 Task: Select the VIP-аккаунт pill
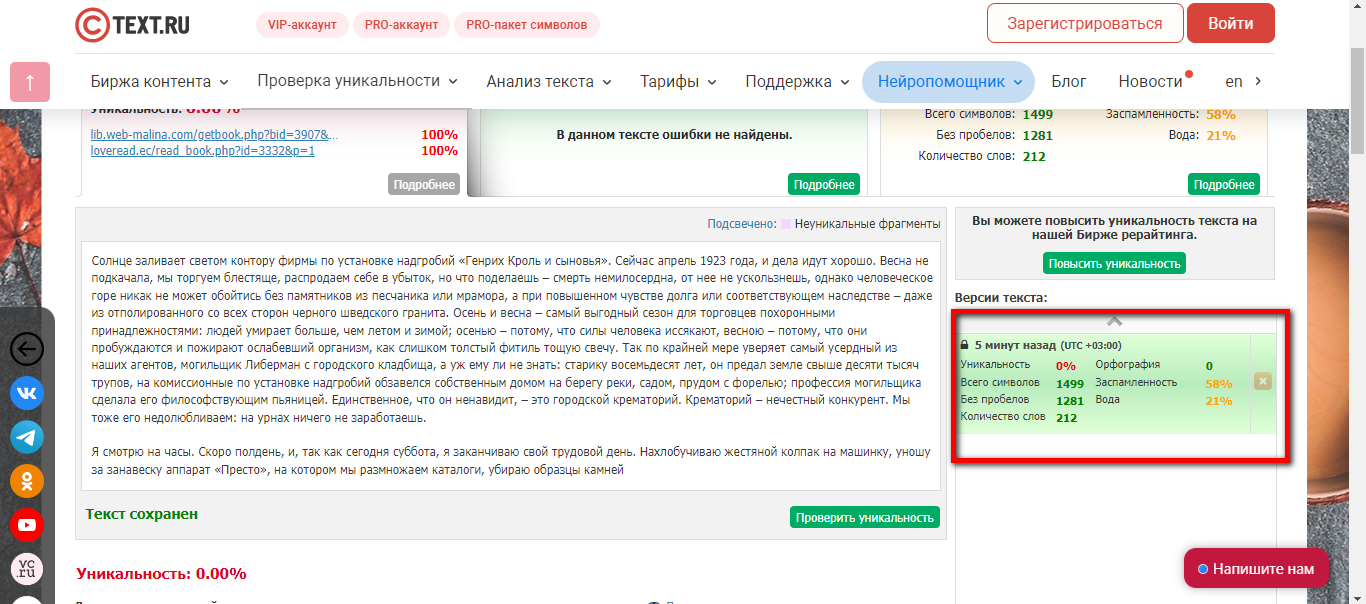[302, 25]
